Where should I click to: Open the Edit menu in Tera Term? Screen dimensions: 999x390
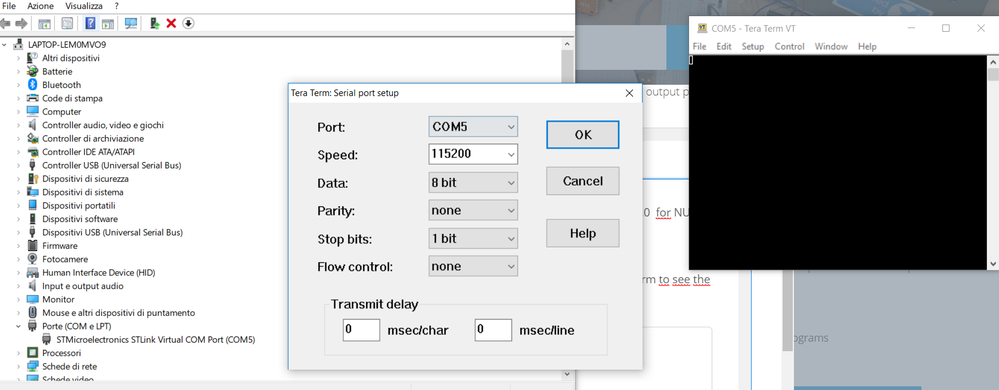724,47
